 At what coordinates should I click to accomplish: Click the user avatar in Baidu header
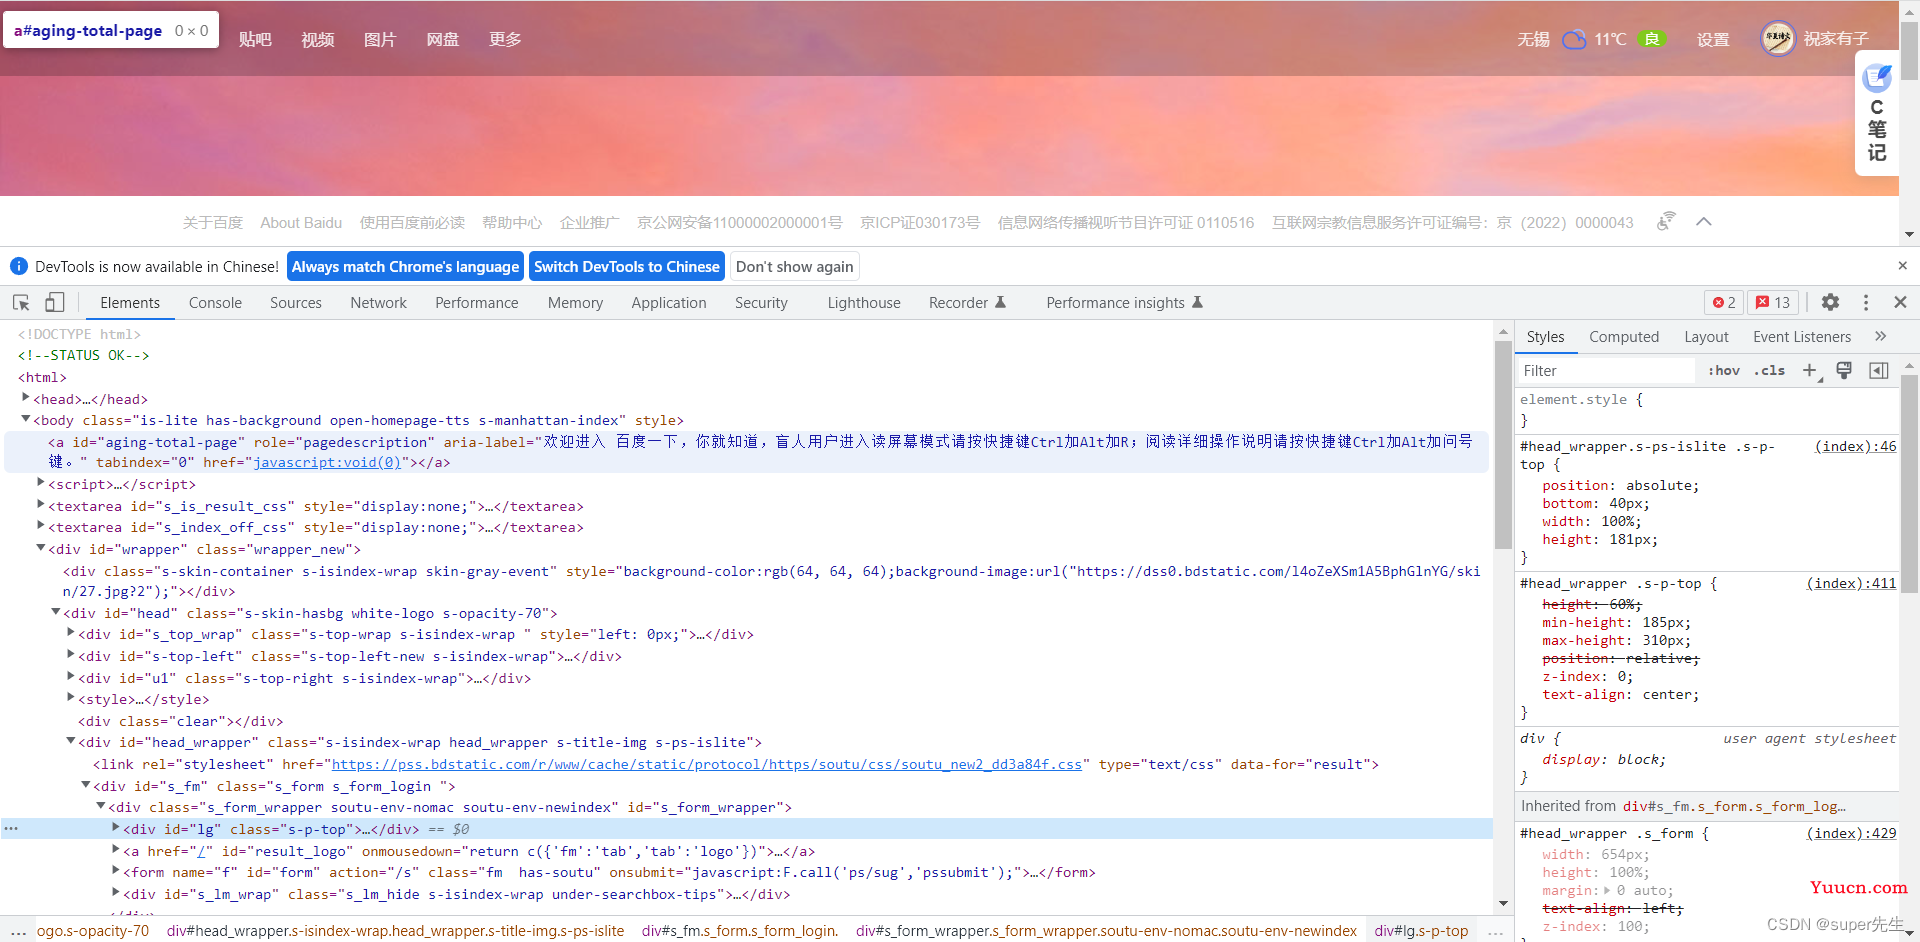pyautogui.click(x=1777, y=39)
